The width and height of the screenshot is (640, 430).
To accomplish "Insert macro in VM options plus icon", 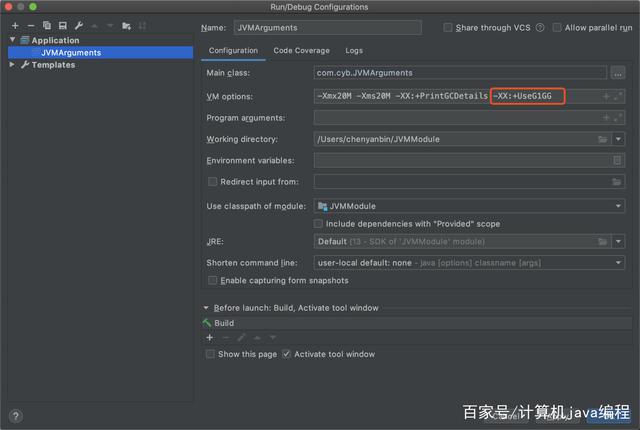I will point(606,96).
